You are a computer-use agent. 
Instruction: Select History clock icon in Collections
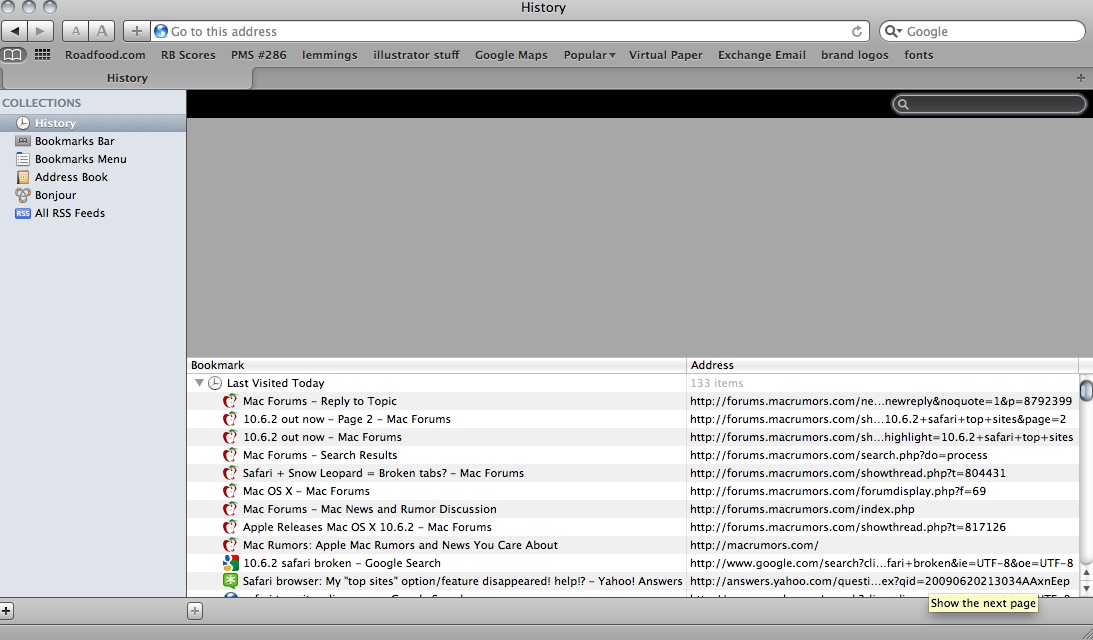click(x=23, y=123)
